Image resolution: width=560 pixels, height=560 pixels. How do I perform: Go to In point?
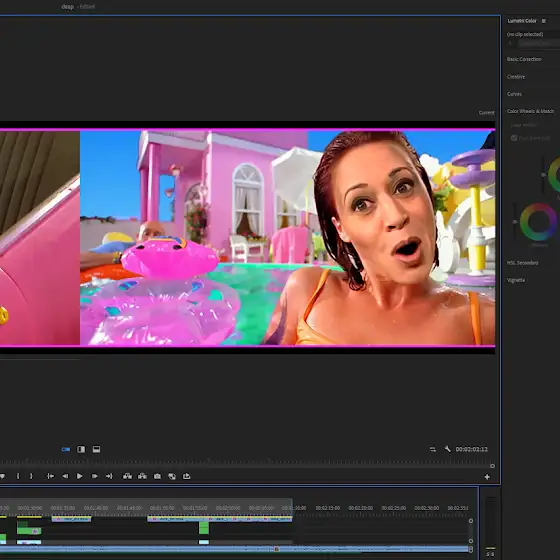(50, 476)
